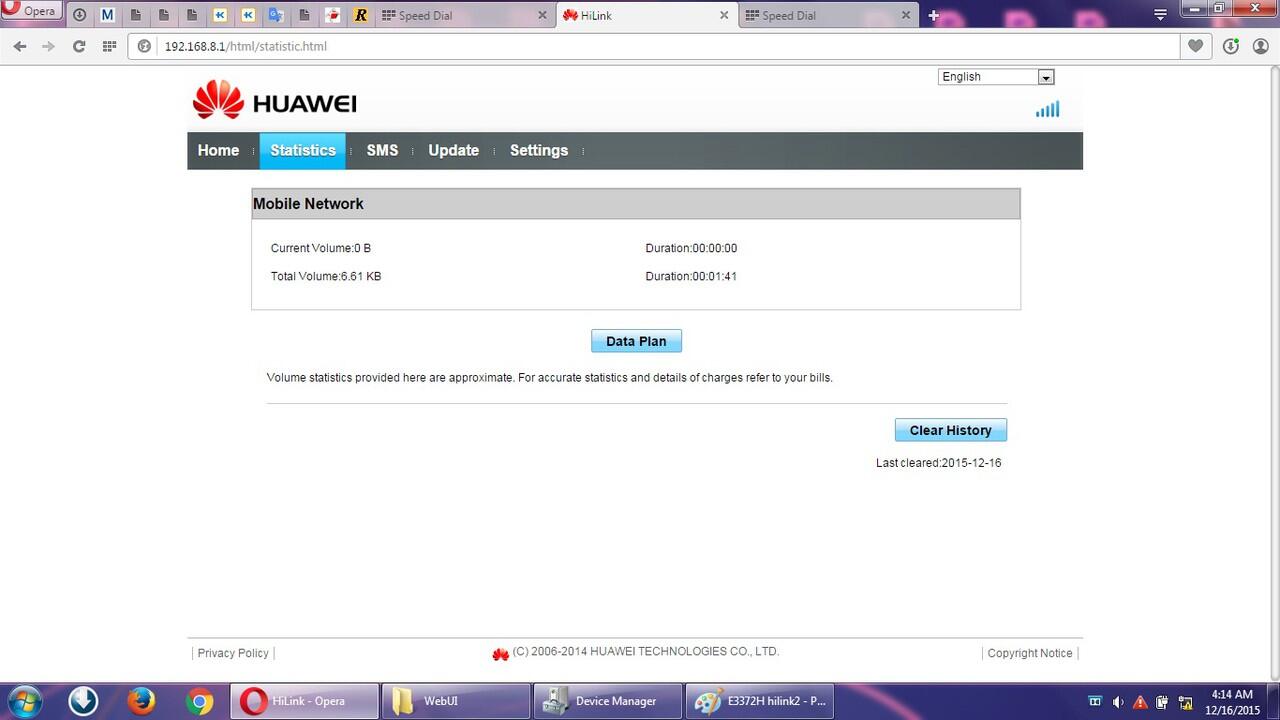Open the pinned Google Translate tab
This screenshot has height=720, width=1280.
tap(276, 15)
